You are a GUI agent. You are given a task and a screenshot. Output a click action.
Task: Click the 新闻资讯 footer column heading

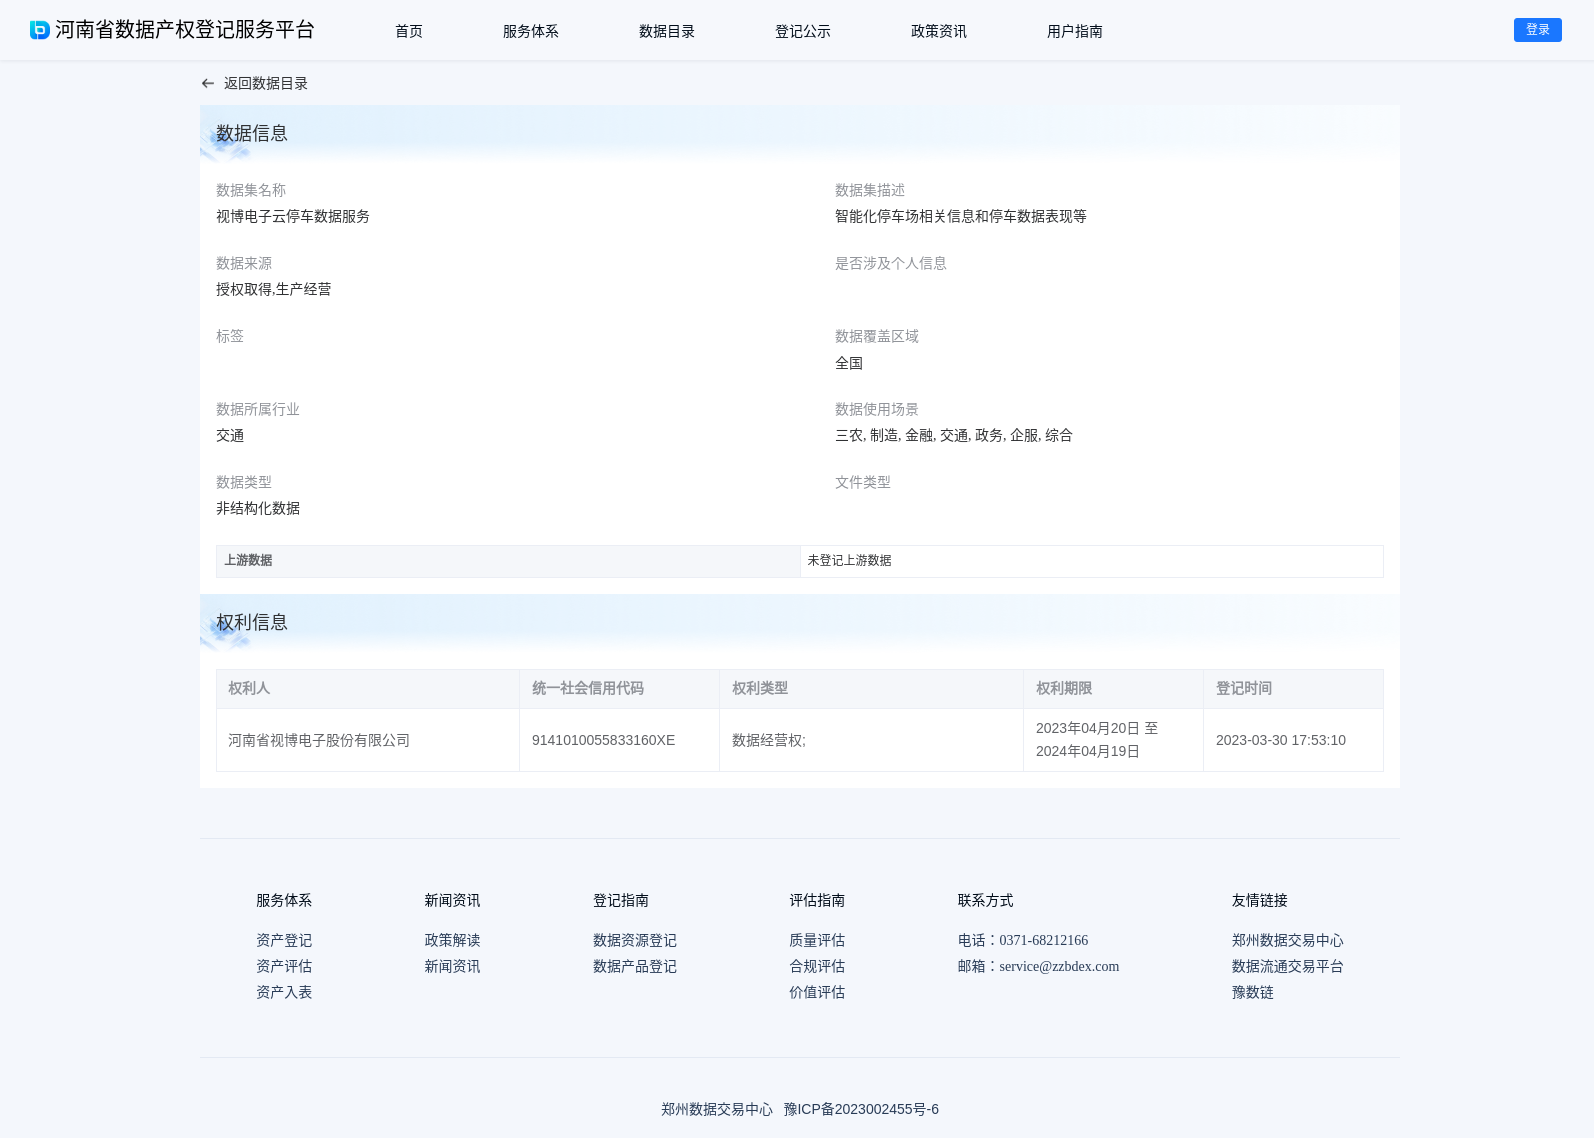[452, 900]
